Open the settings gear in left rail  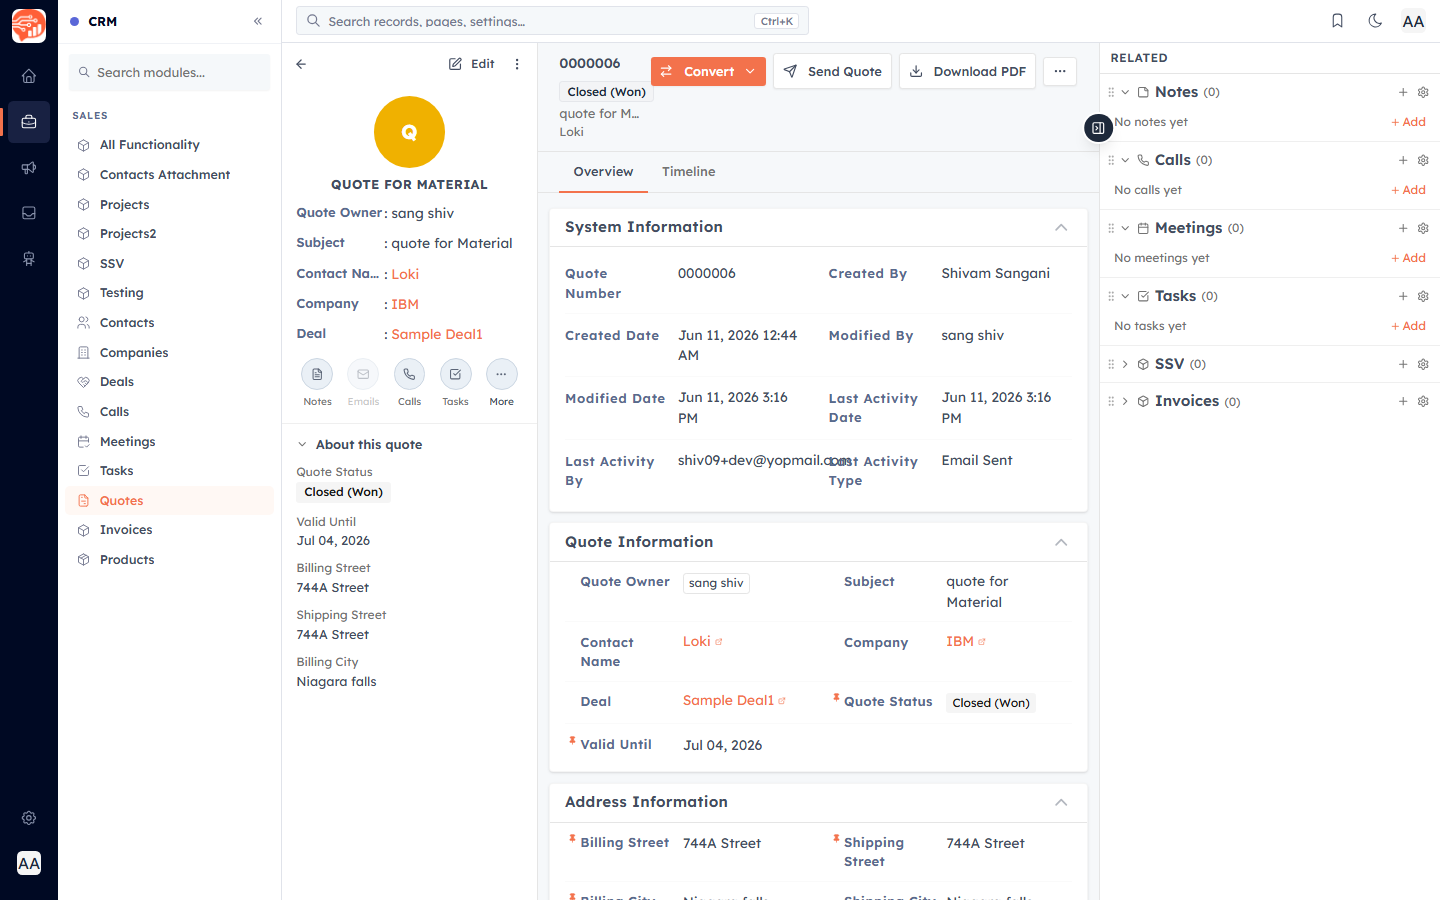tap(29, 818)
